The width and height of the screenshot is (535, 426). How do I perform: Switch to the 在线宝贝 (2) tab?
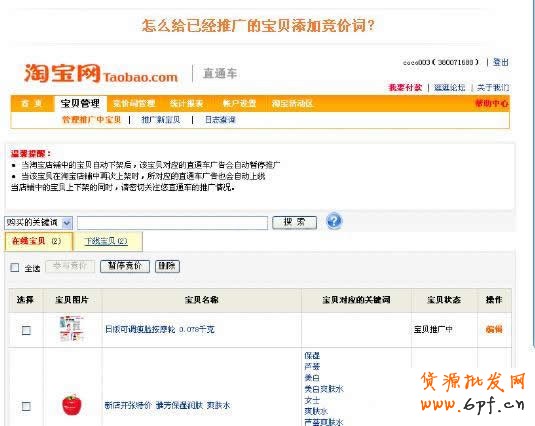click(39, 241)
